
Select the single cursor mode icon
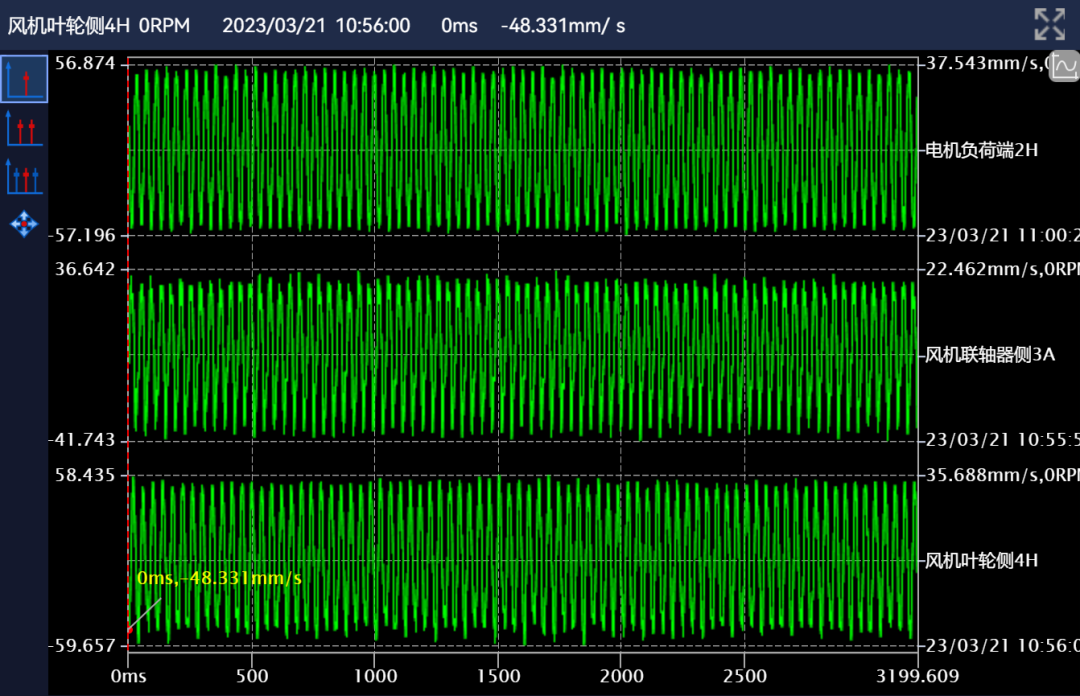24,79
